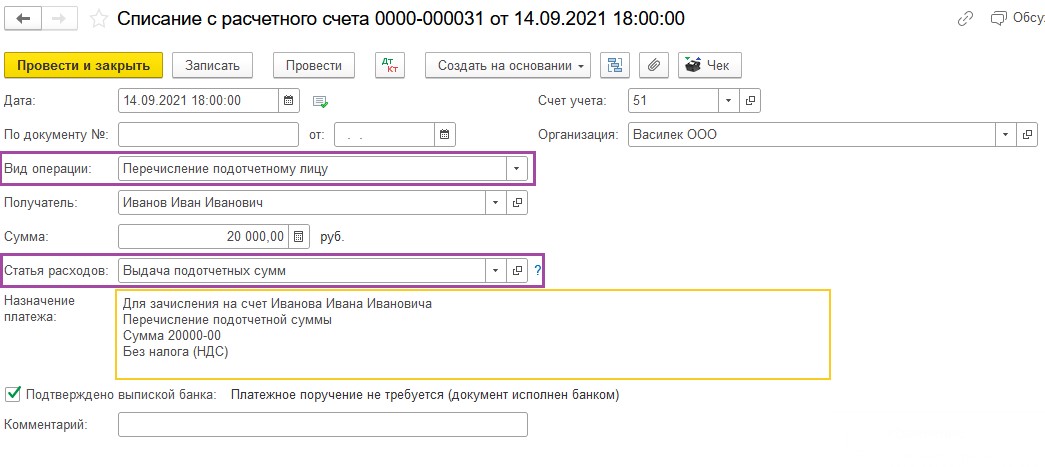Click the Чек button
The height and width of the screenshot is (467, 1045).
(x=709, y=65)
